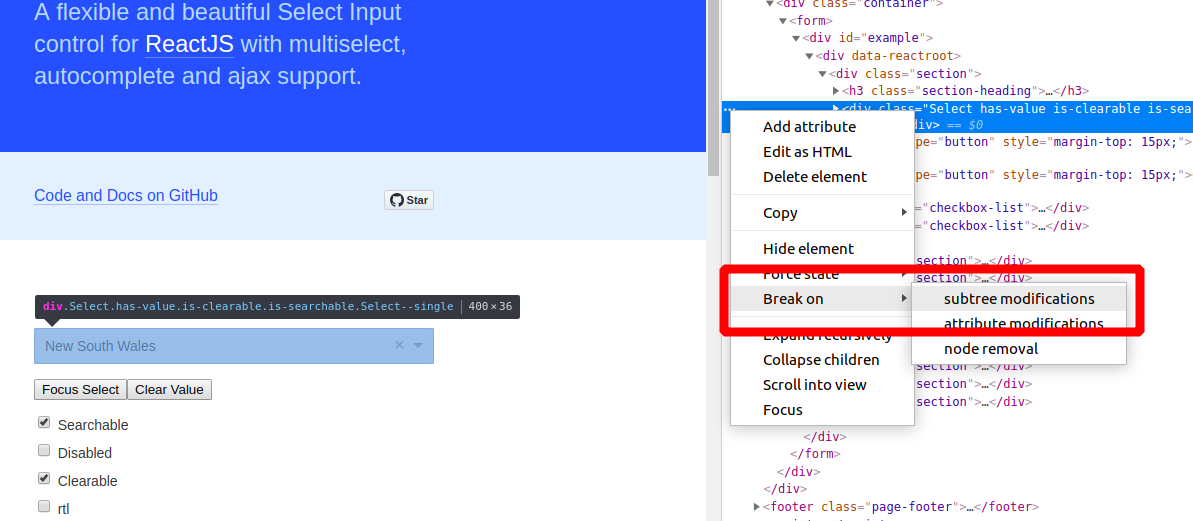
Task: Choose Collapse children
Action: 822,360
